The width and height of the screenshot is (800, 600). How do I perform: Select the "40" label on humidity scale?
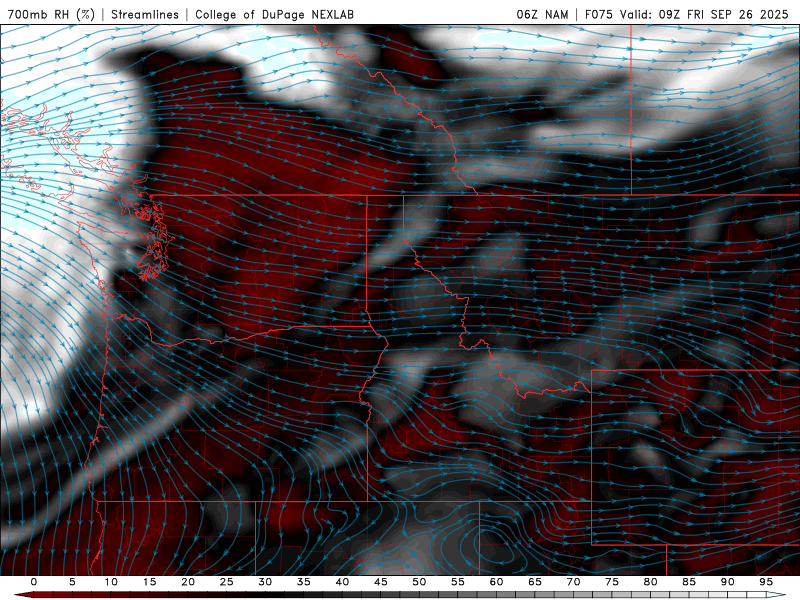(x=342, y=582)
